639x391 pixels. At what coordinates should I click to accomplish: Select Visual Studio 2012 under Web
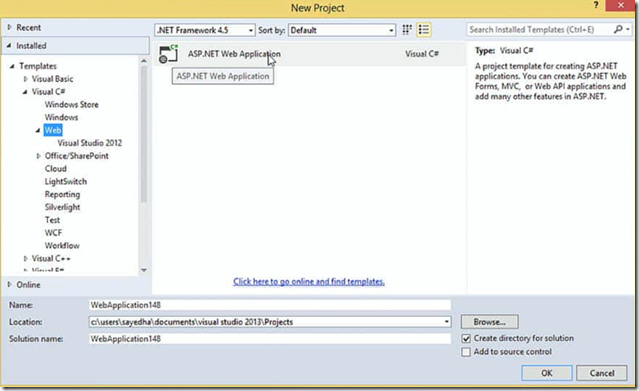[90, 143]
